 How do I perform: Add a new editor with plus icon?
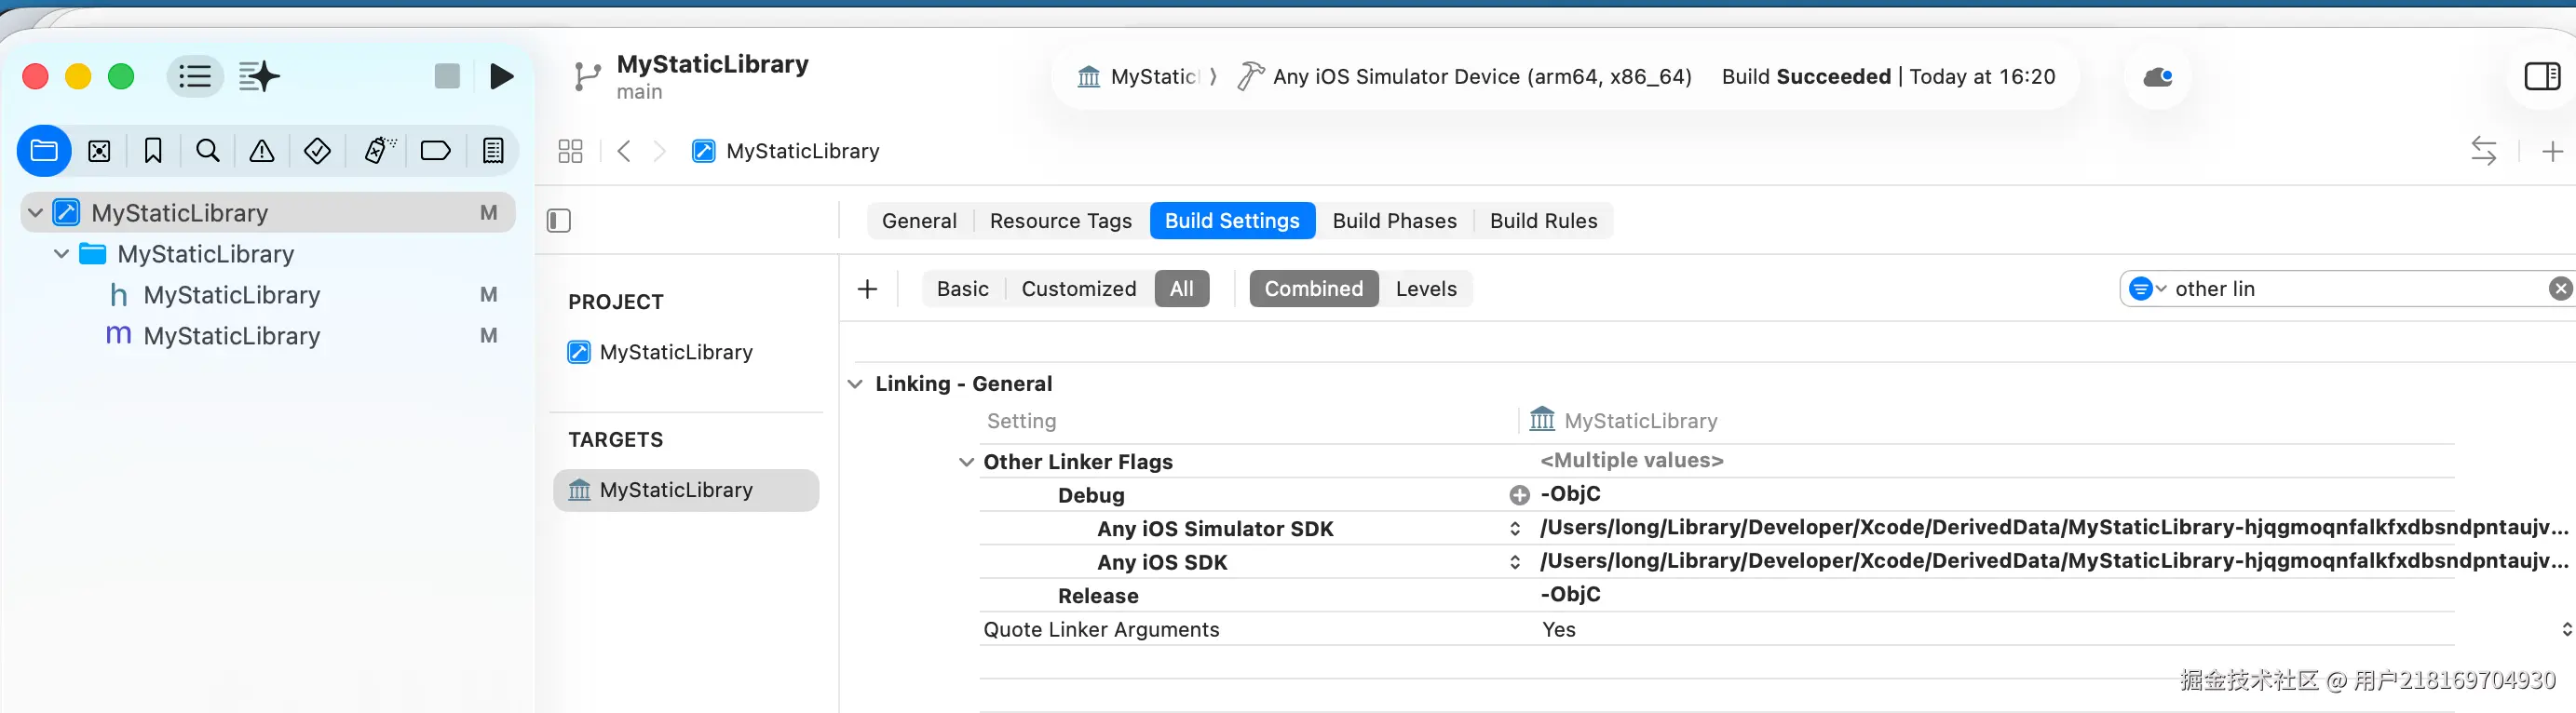pyautogui.click(x=2553, y=151)
